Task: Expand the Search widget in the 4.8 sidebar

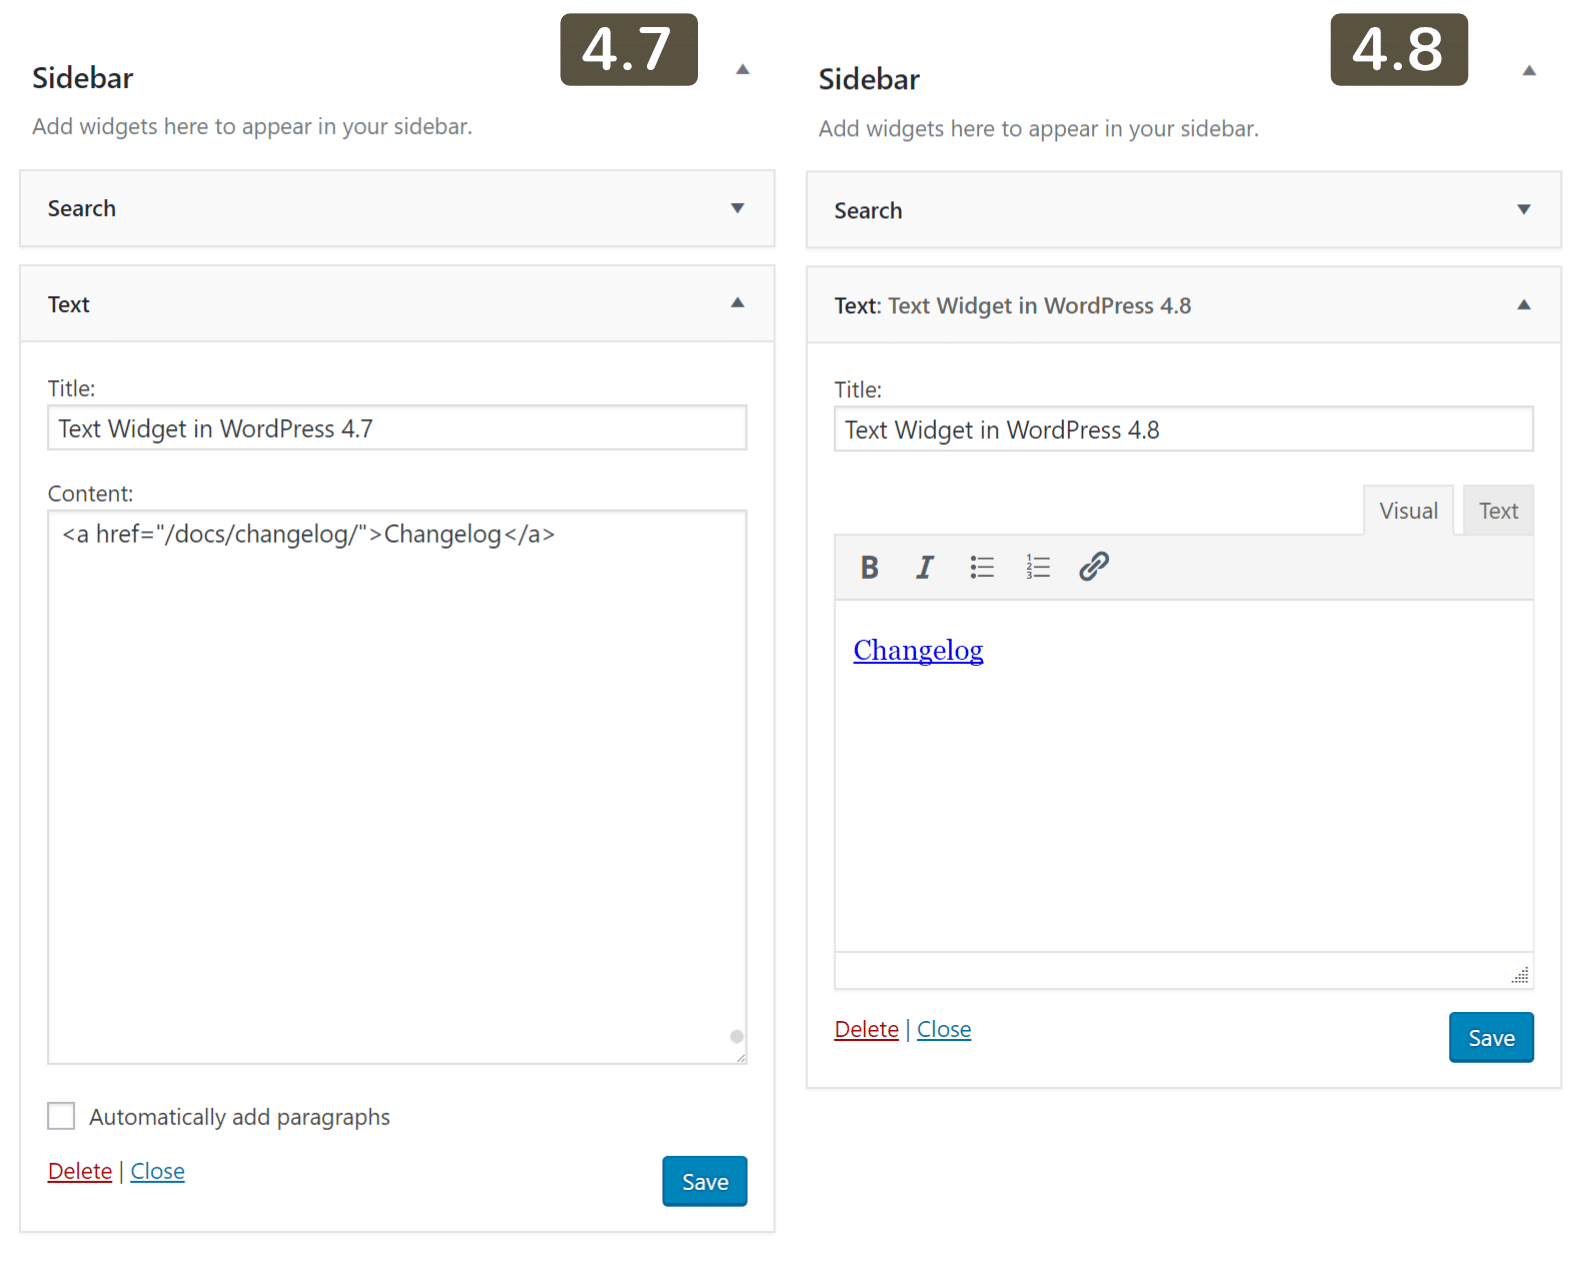Action: click(x=1523, y=210)
